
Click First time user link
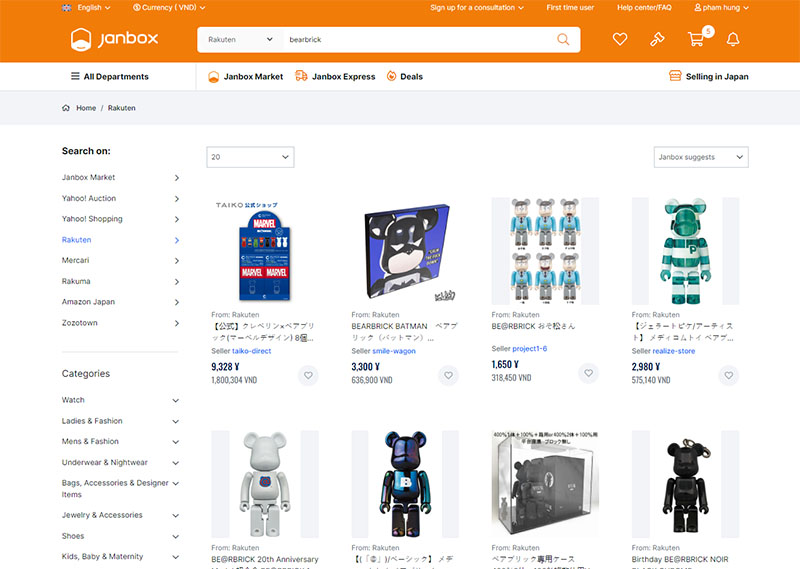pos(570,8)
